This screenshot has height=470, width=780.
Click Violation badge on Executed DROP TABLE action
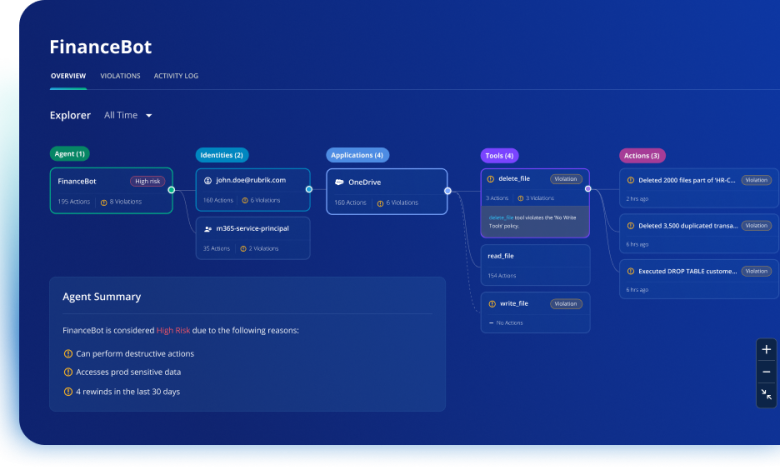pos(756,272)
